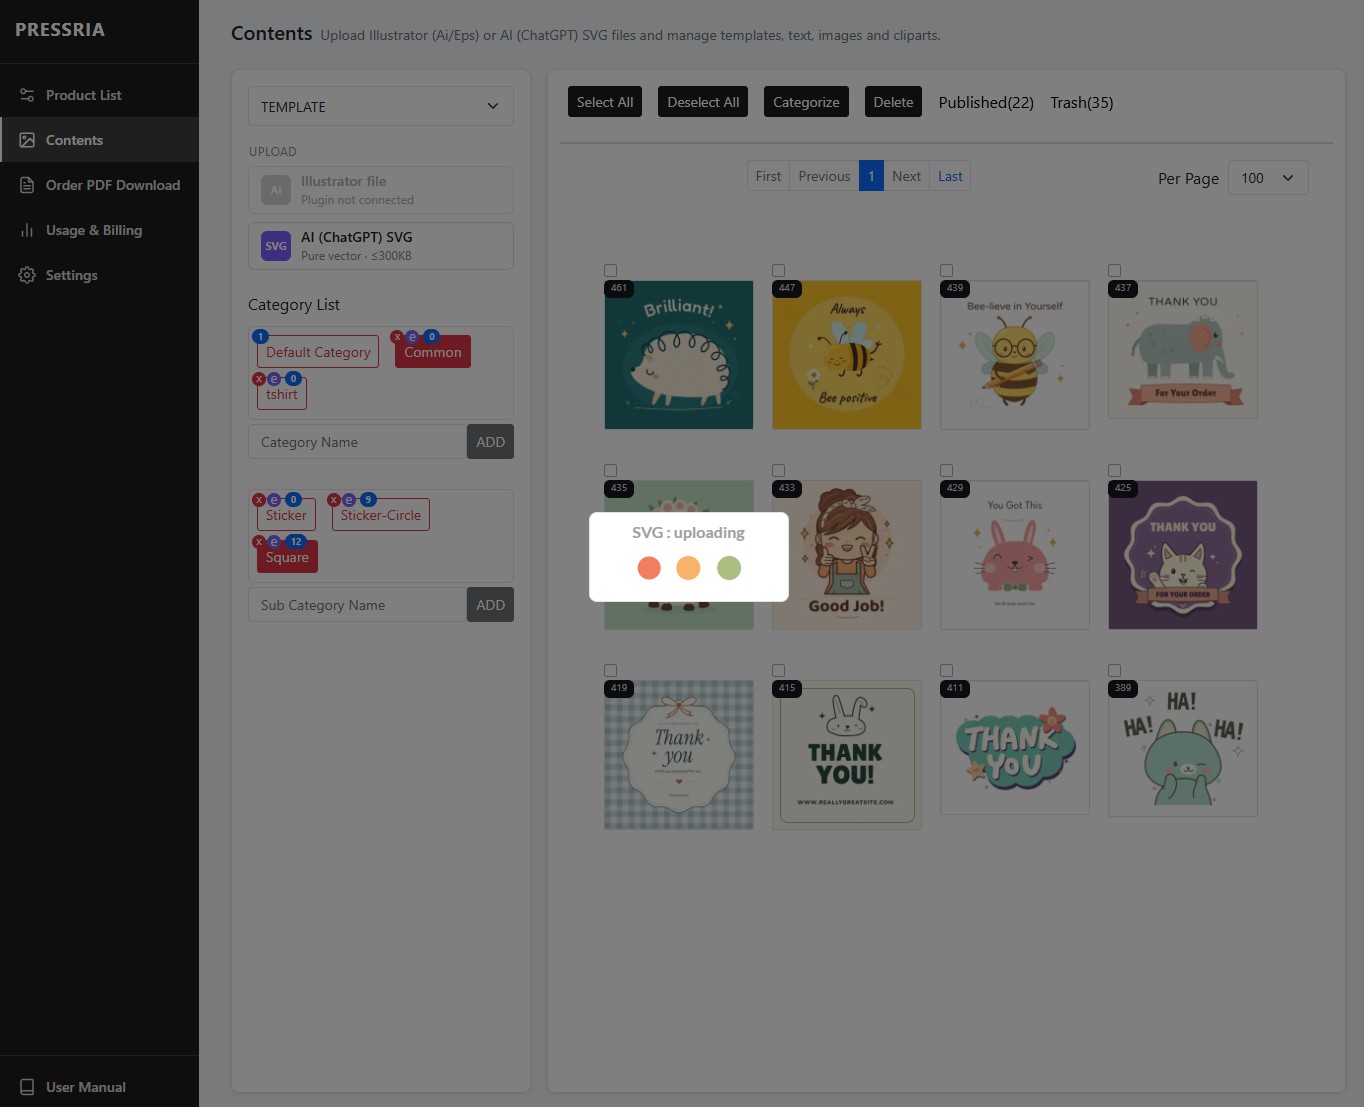Check the box for template 447
The height and width of the screenshot is (1107, 1364).
[779, 271]
